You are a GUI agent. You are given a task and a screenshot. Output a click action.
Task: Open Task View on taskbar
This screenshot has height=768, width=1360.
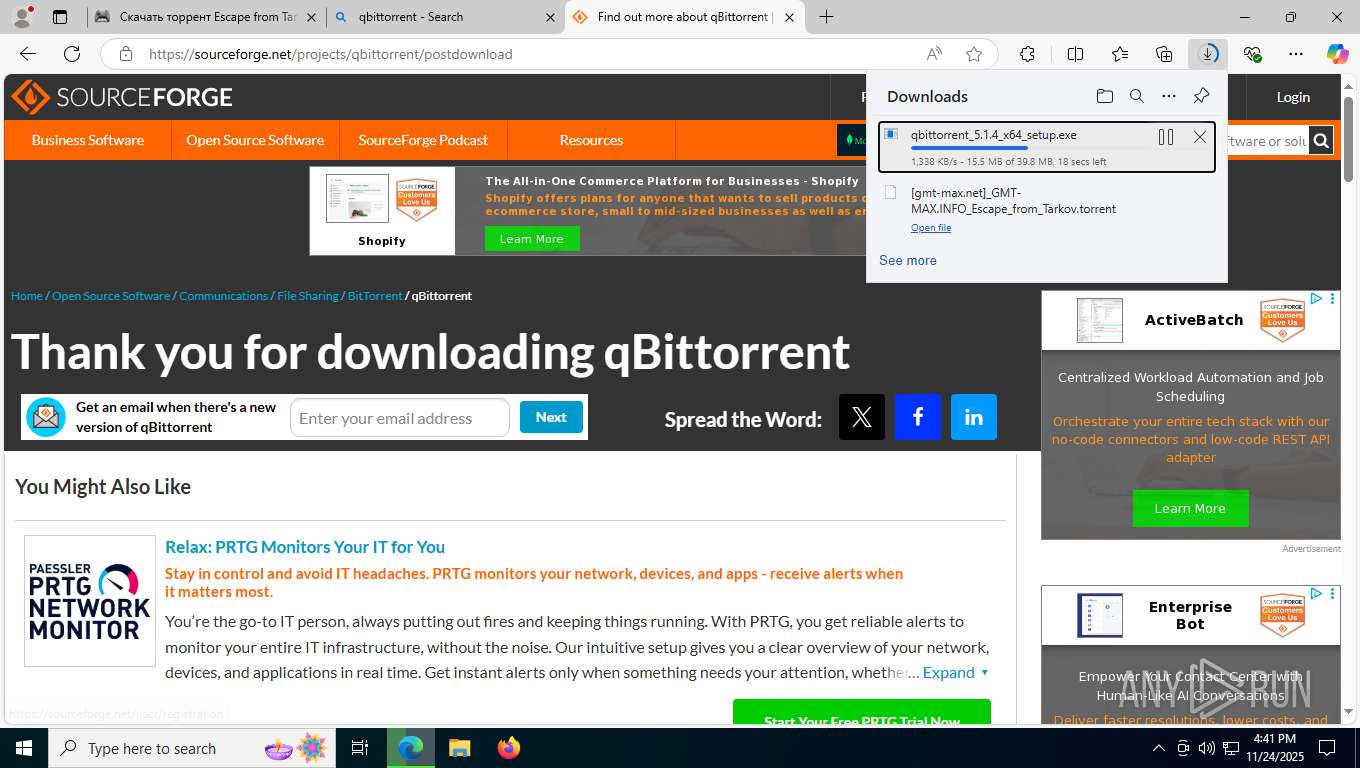point(360,748)
